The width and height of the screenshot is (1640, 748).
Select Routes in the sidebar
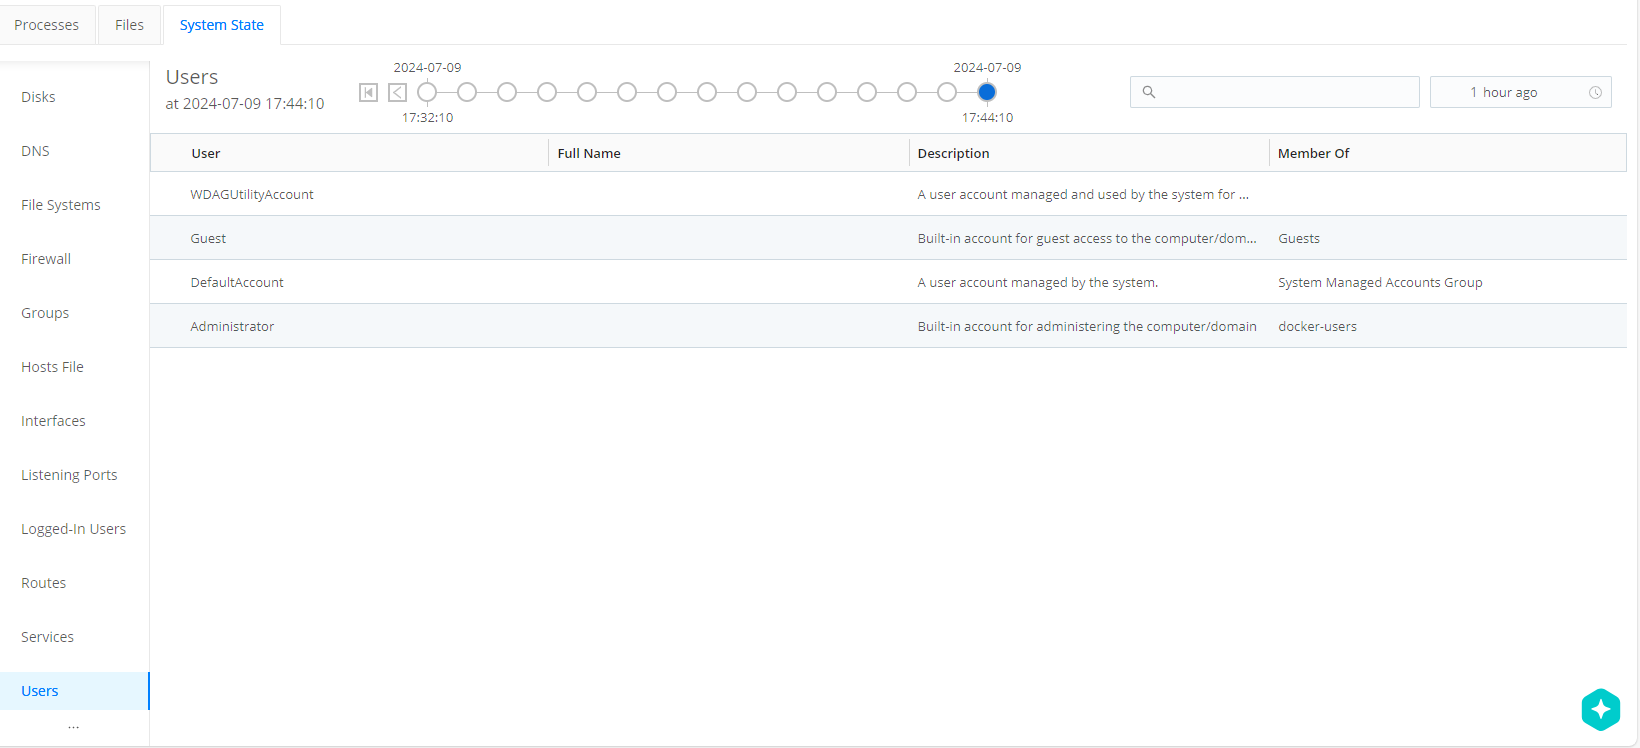pyautogui.click(x=43, y=583)
